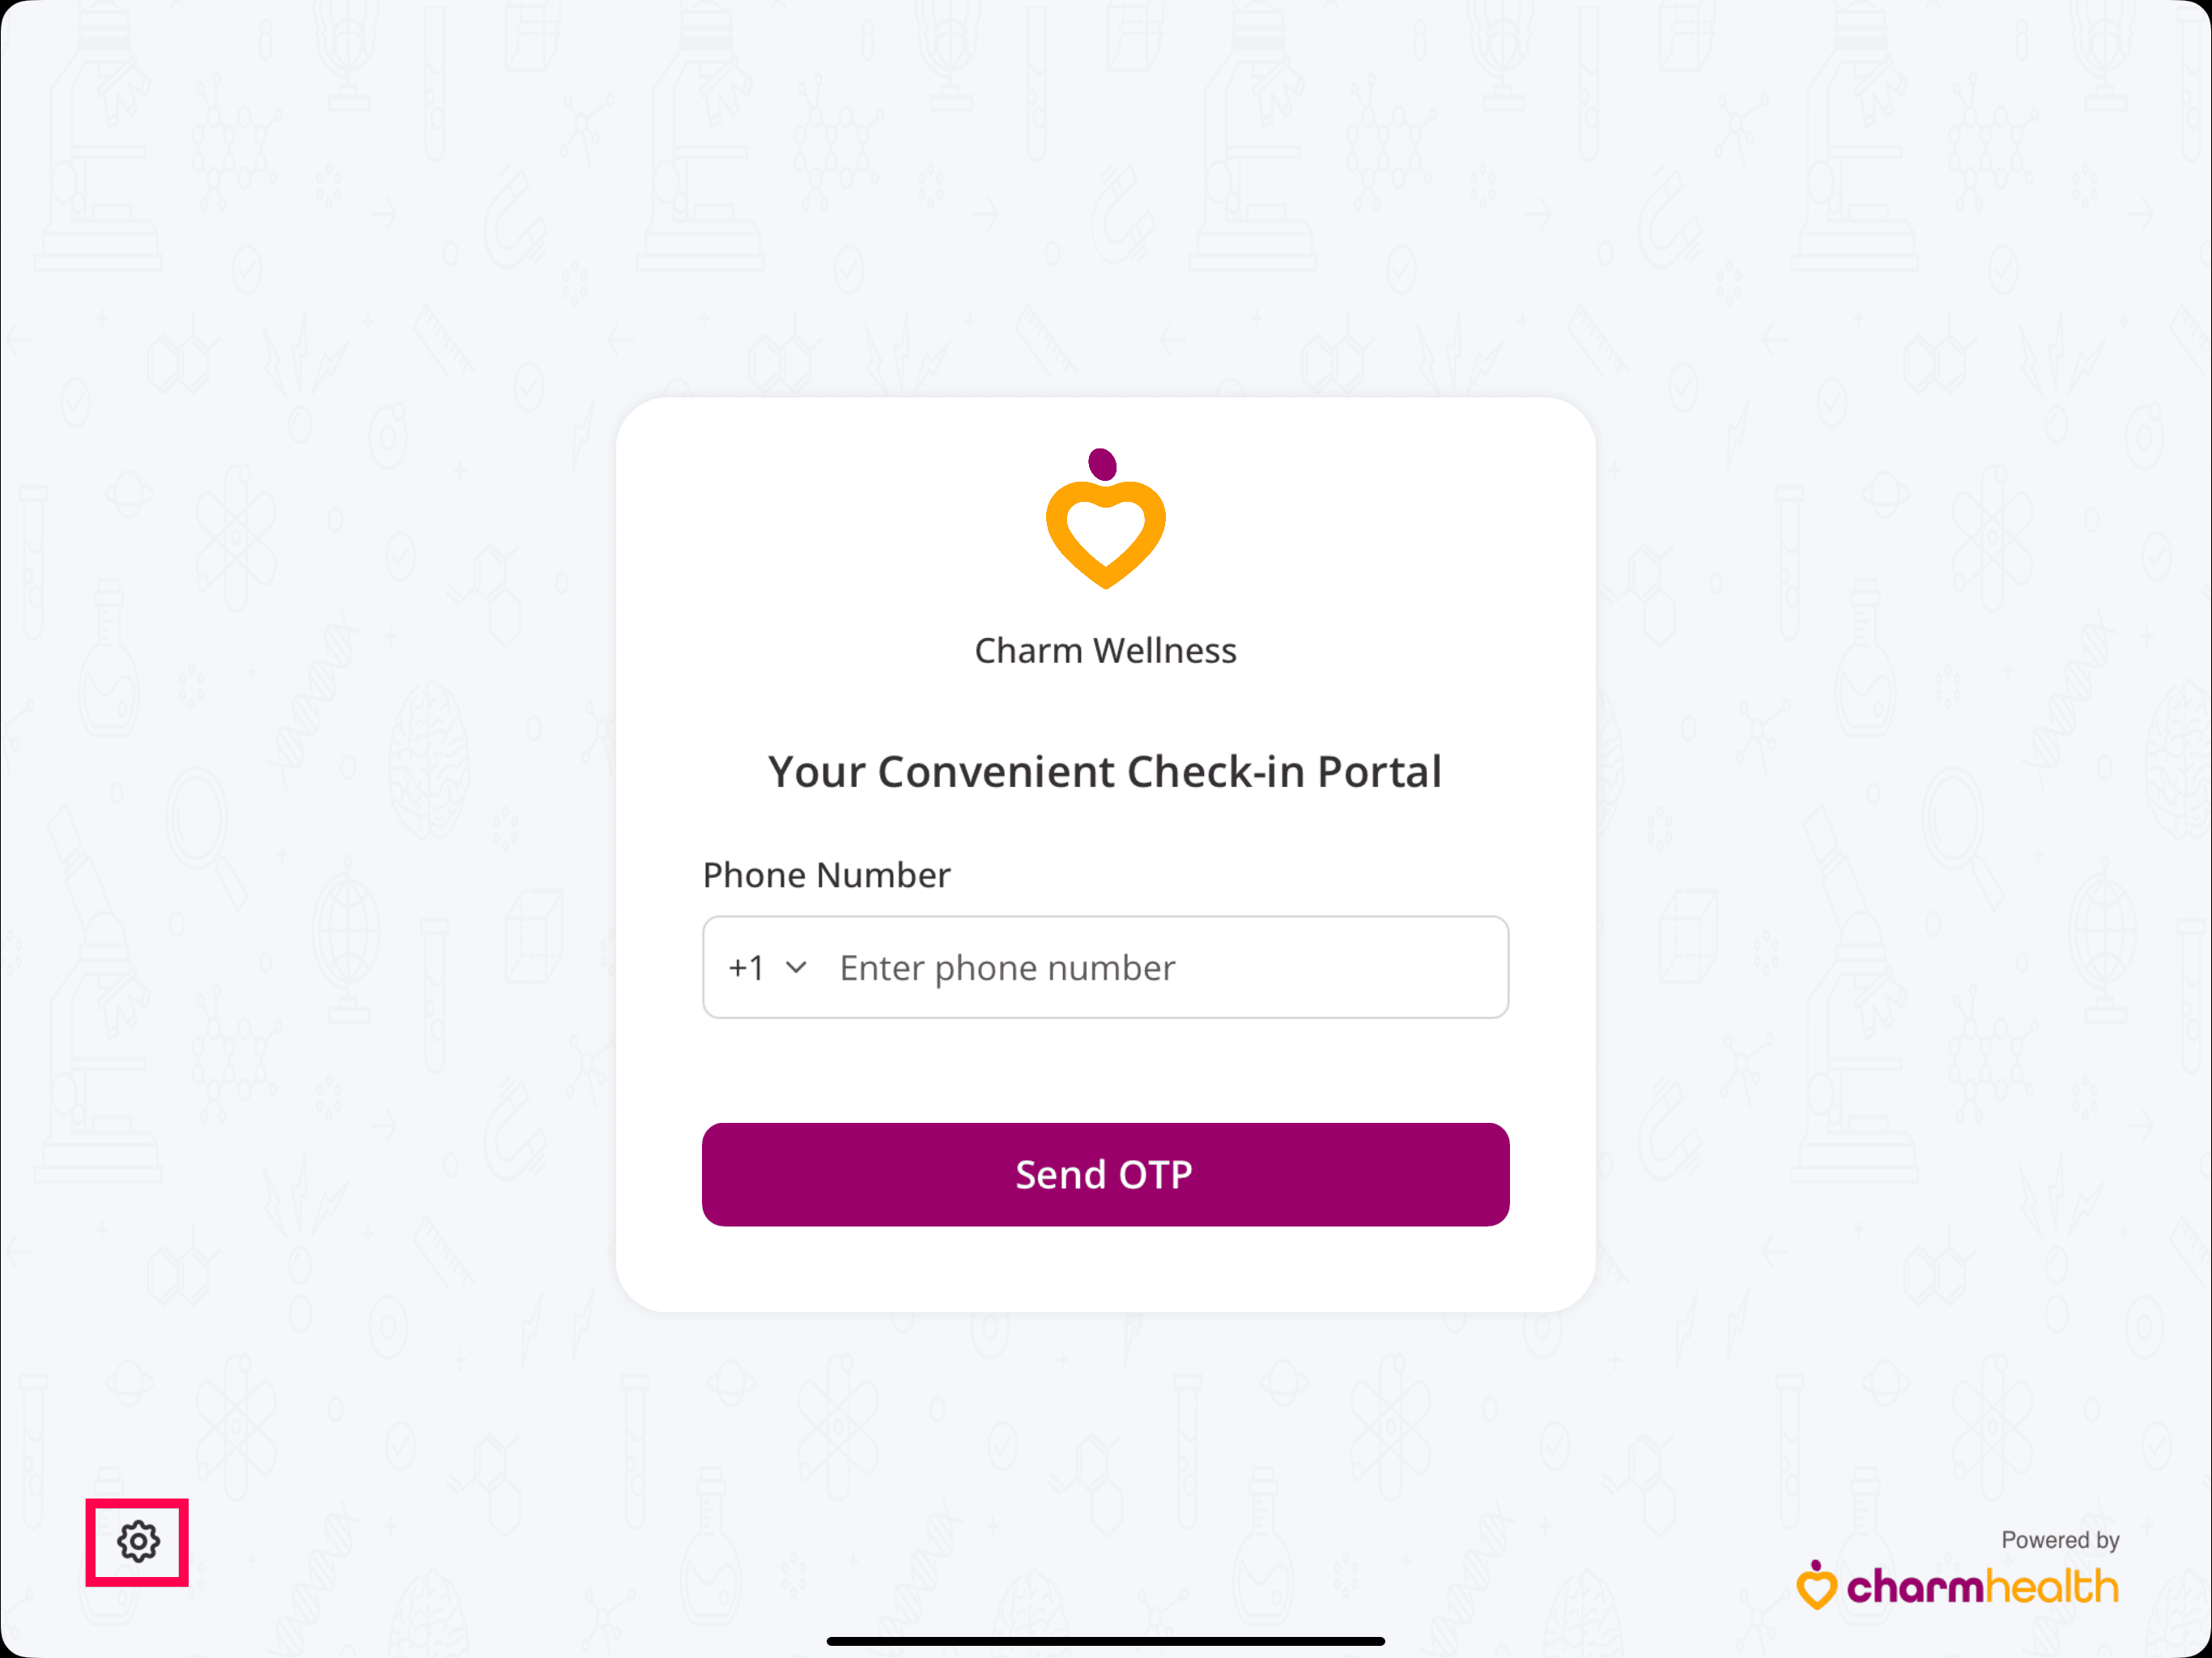Select the Phone Number field label
The width and height of the screenshot is (2212, 1658).
pos(825,874)
